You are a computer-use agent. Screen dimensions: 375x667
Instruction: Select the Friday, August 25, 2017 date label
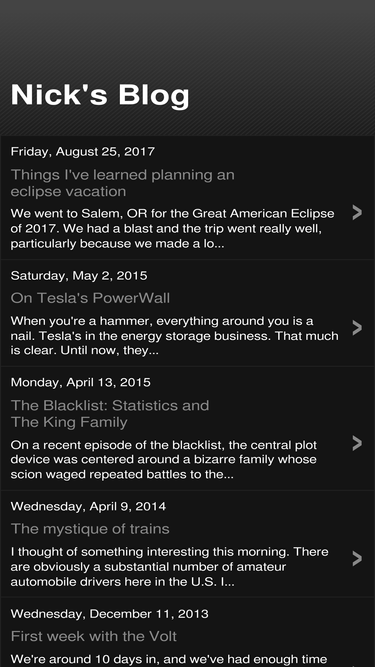[82, 151]
